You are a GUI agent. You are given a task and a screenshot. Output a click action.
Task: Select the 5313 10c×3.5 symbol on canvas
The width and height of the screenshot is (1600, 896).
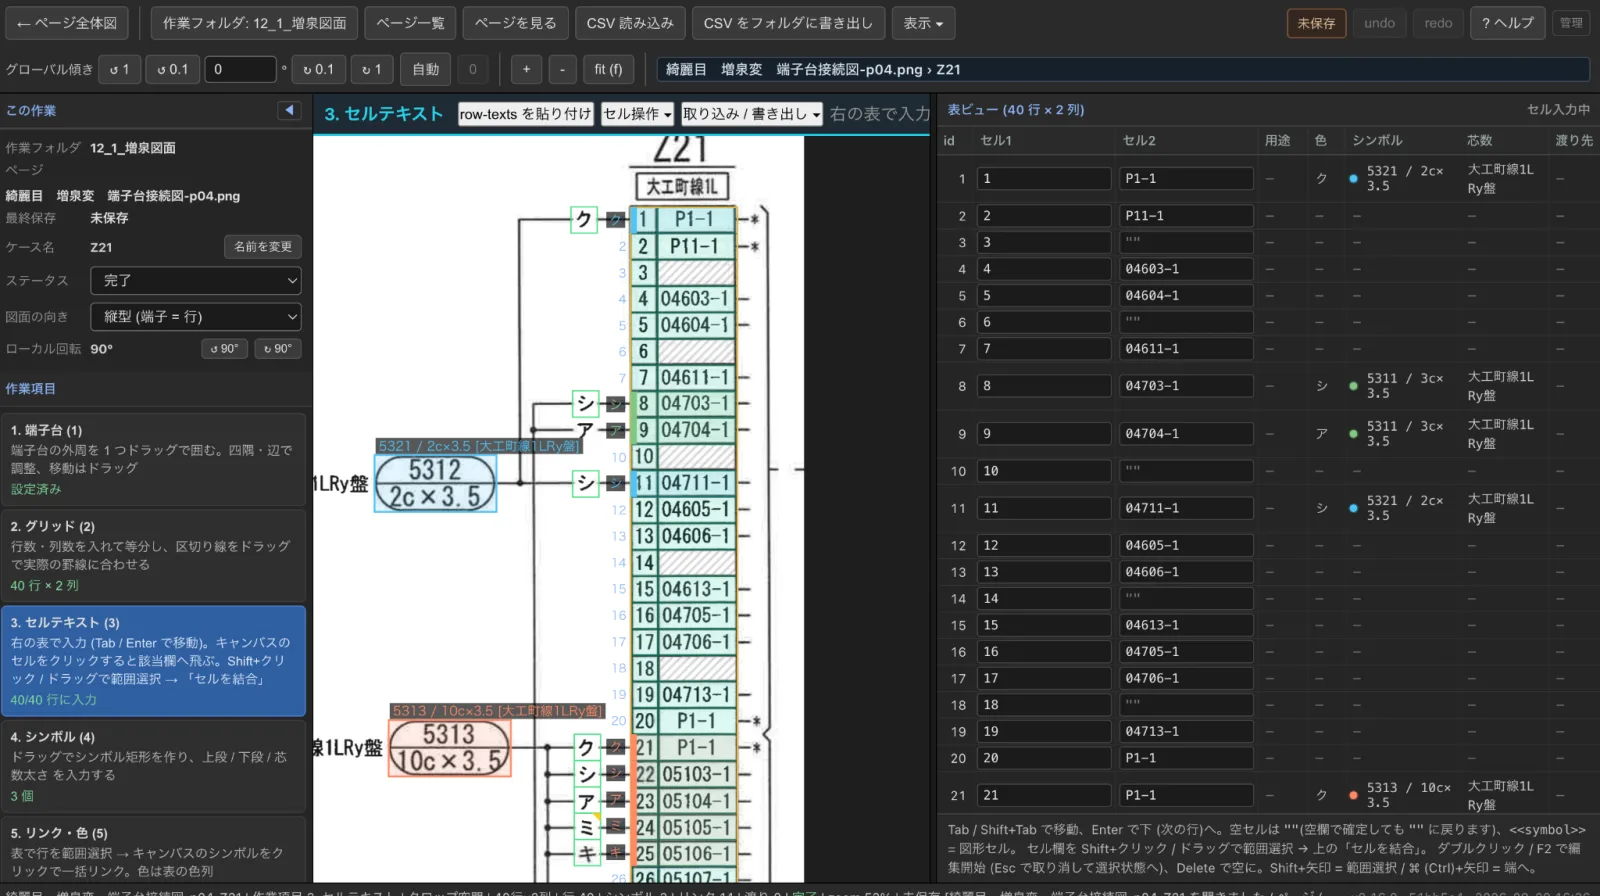pos(449,749)
